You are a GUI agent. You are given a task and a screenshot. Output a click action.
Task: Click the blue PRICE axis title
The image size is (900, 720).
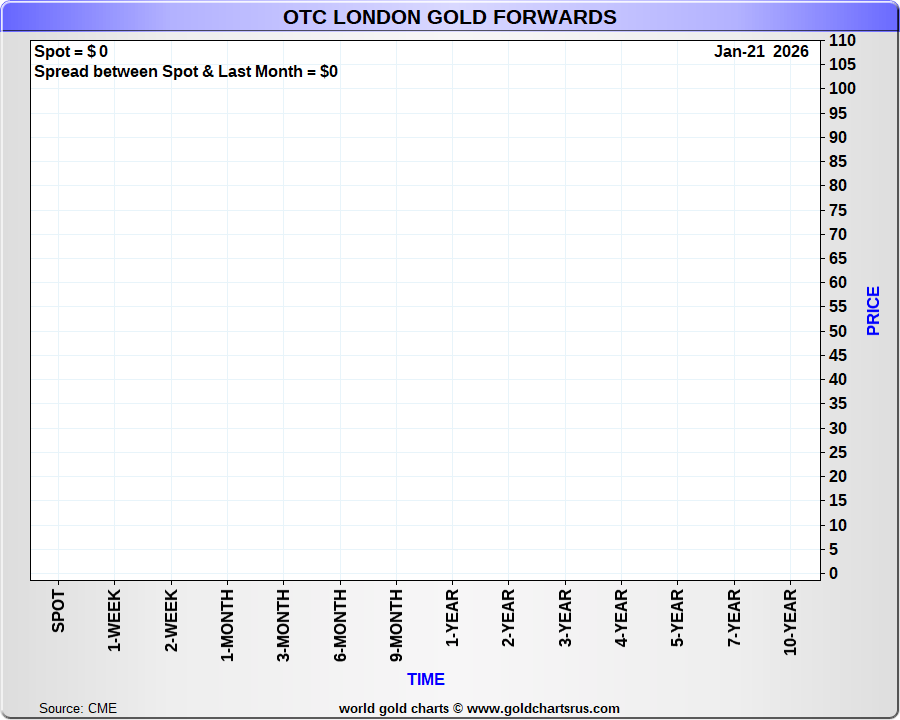pos(873,311)
